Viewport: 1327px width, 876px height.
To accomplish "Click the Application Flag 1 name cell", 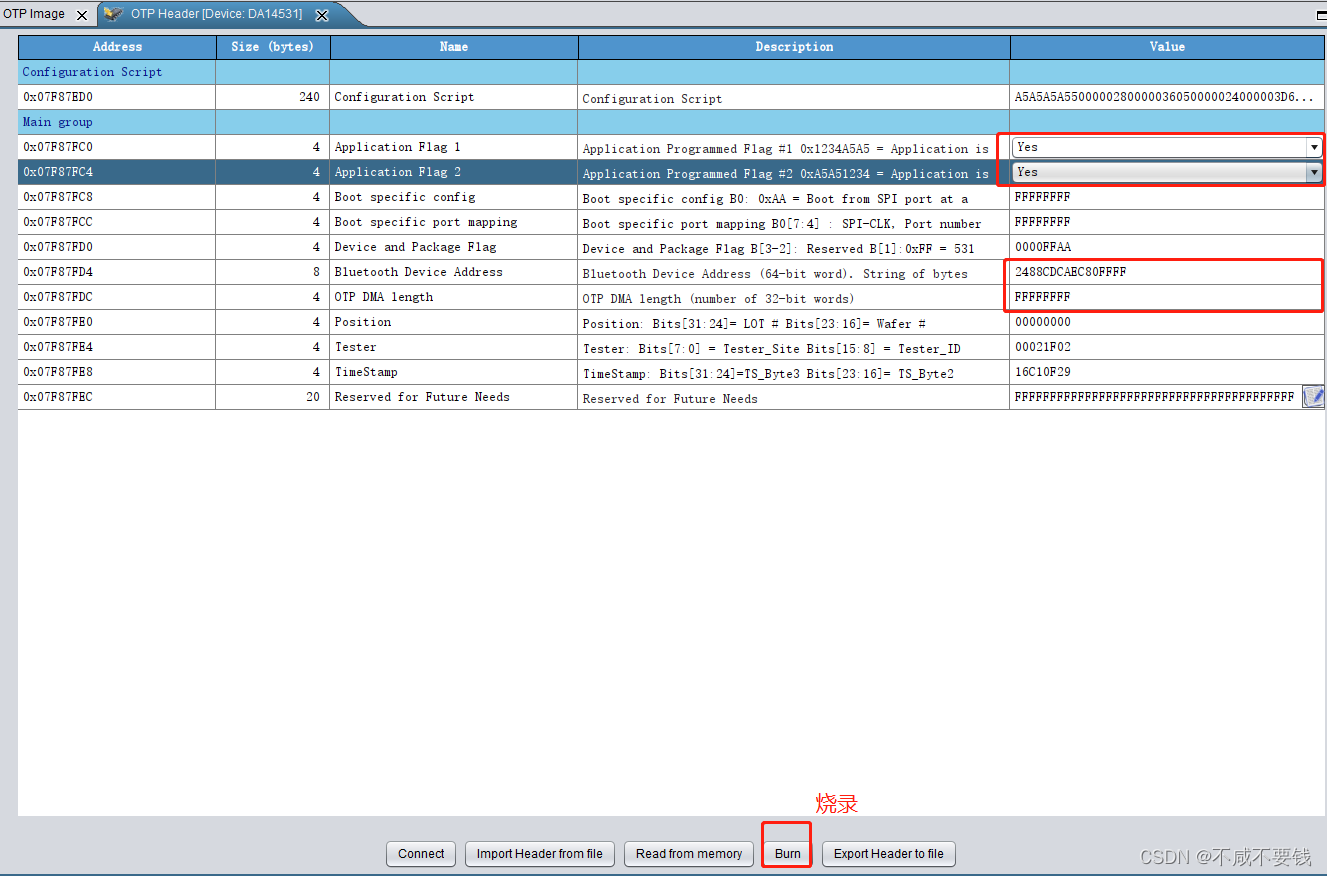I will [x=454, y=147].
